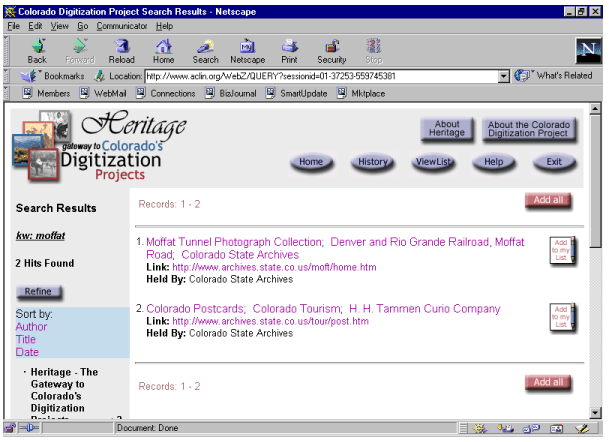
Task: Click the bottom Add all button
Action: [x=548, y=383]
